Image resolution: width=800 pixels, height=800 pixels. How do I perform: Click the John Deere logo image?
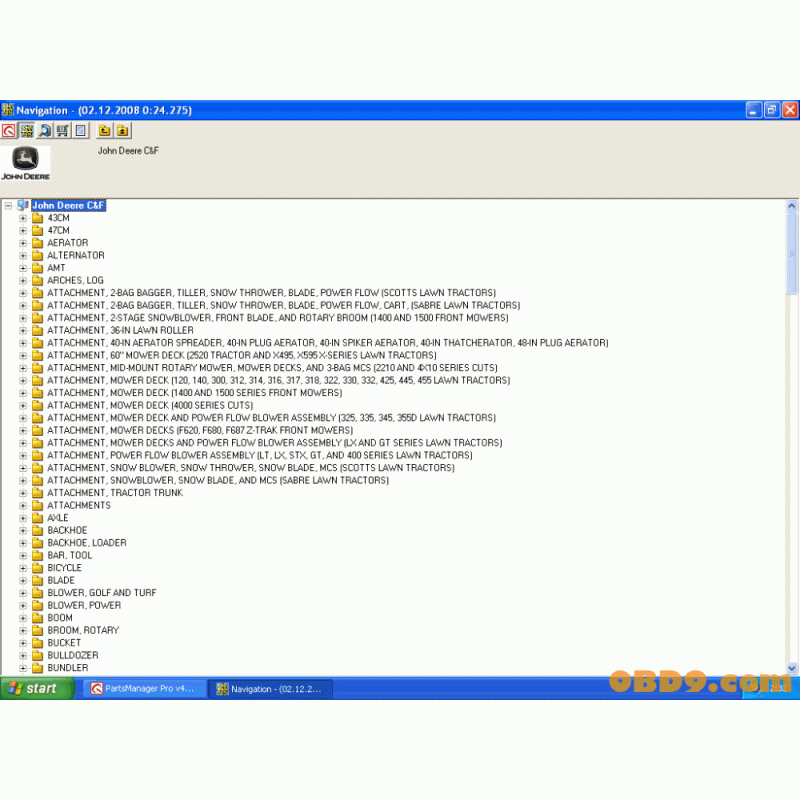tap(26, 163)
